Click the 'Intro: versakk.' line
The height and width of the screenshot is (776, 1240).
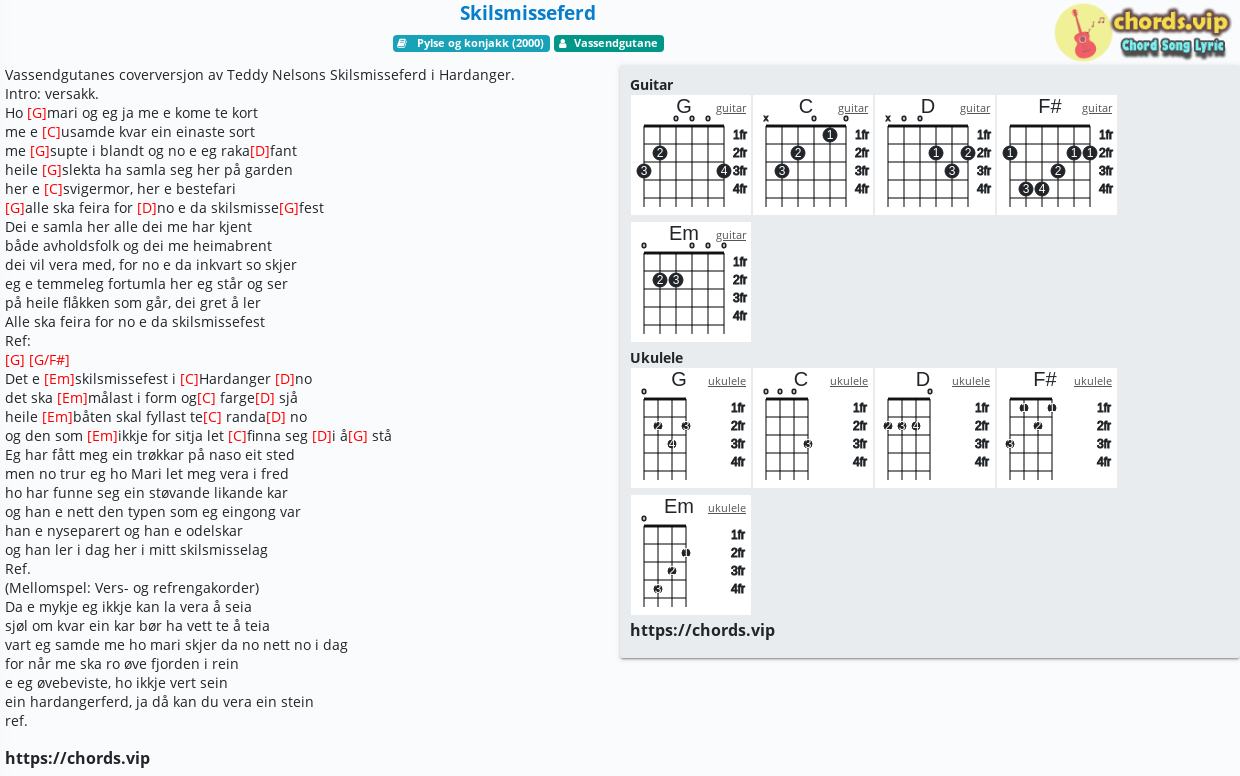tap(52, 94)
